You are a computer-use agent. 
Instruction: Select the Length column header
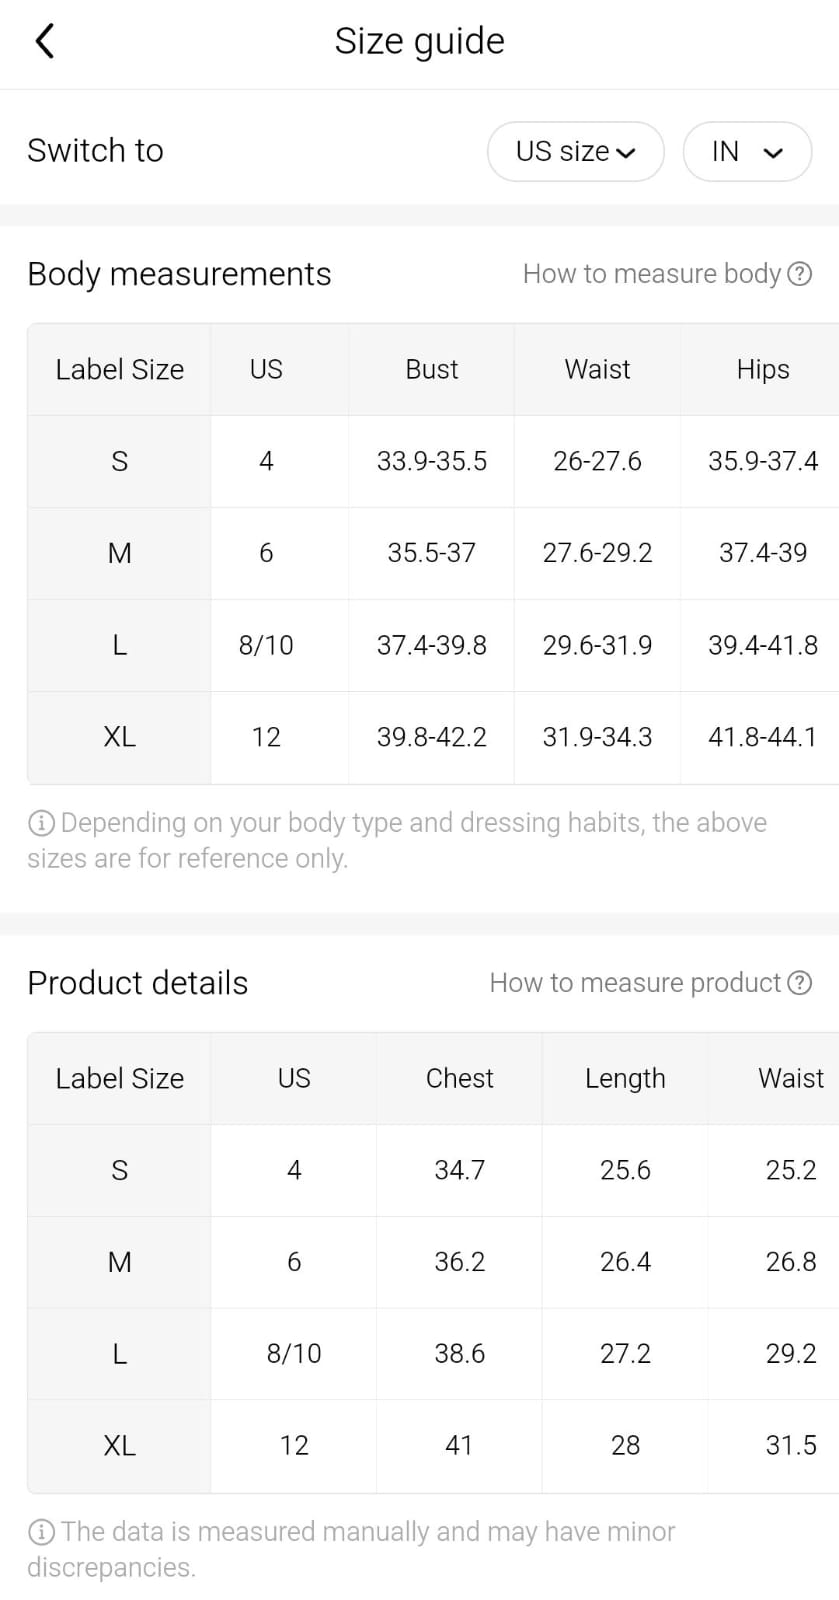[x=625, y=1079]
